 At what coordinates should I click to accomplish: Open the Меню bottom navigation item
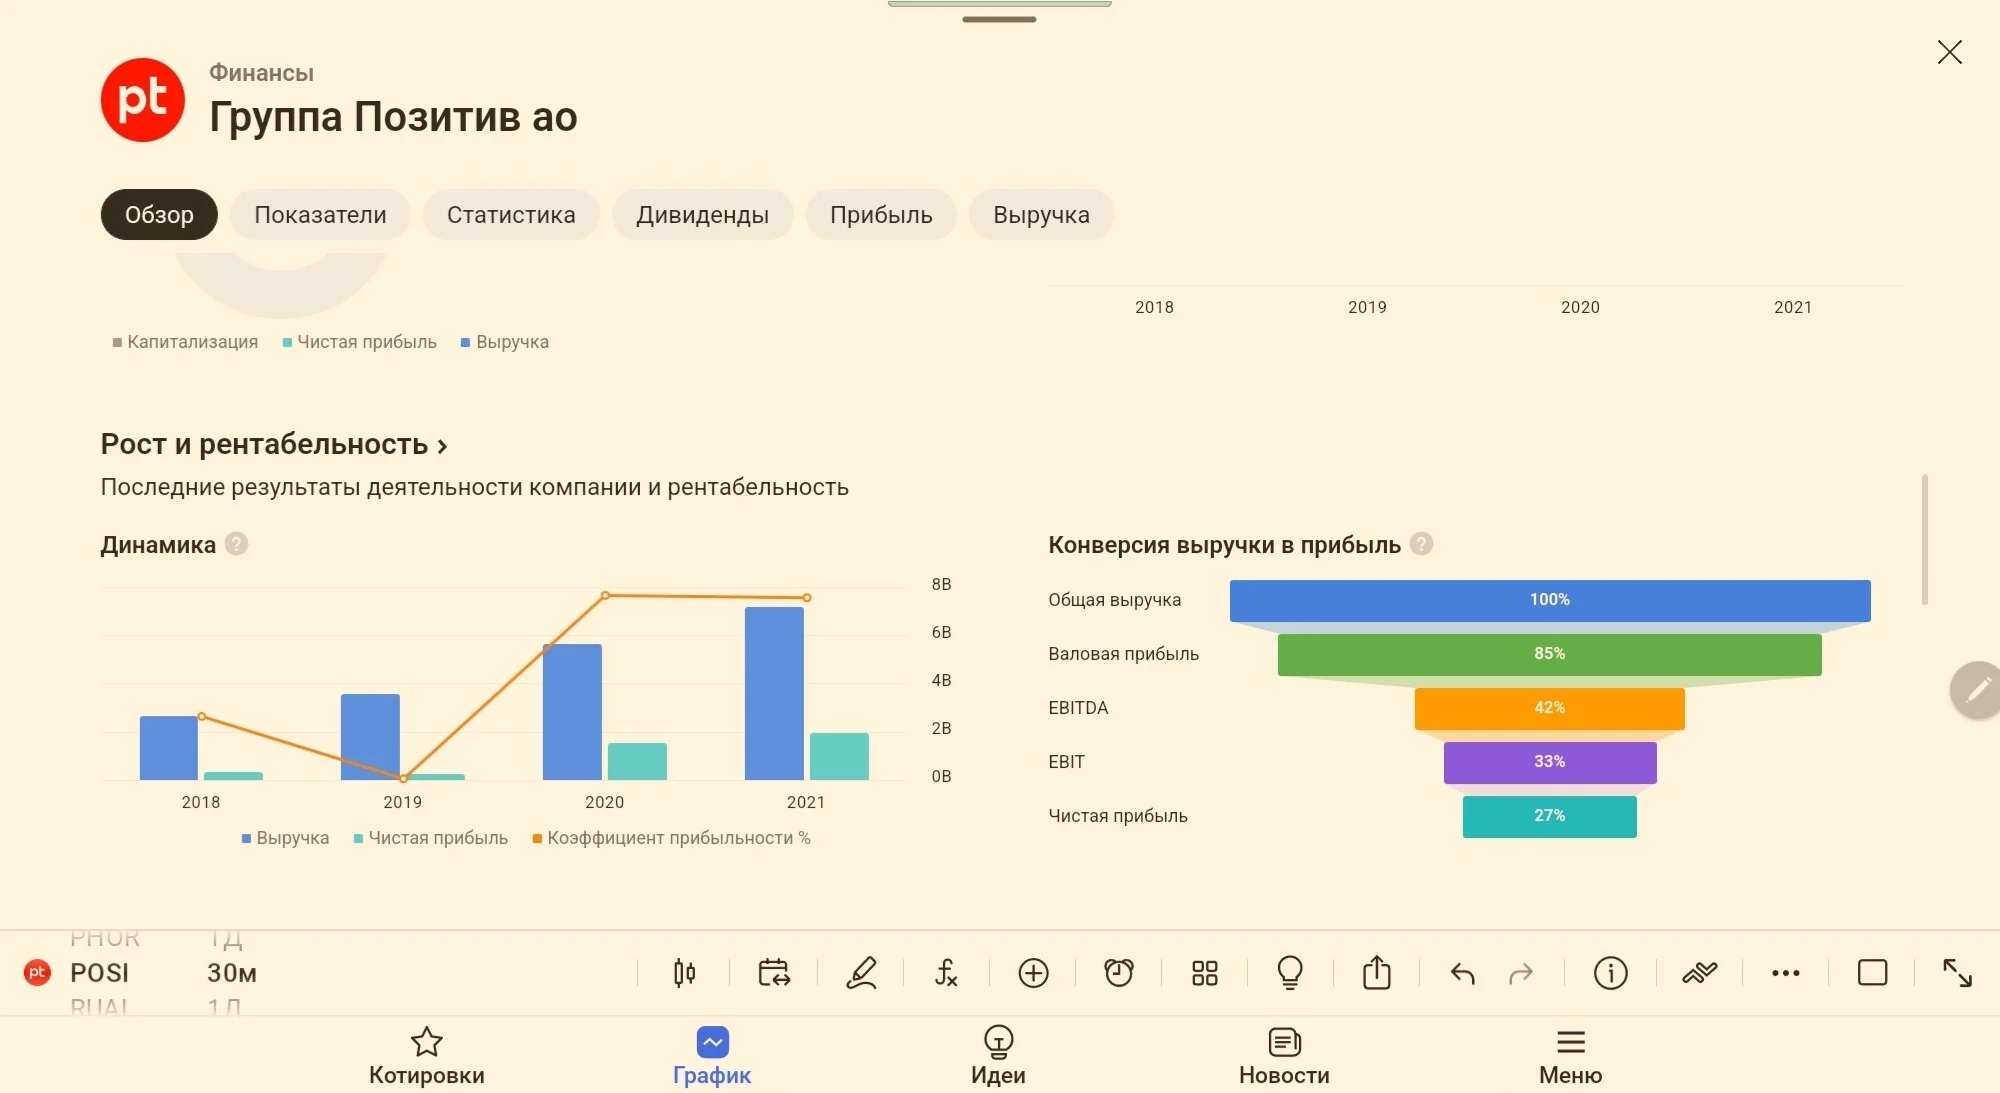1570,1056
